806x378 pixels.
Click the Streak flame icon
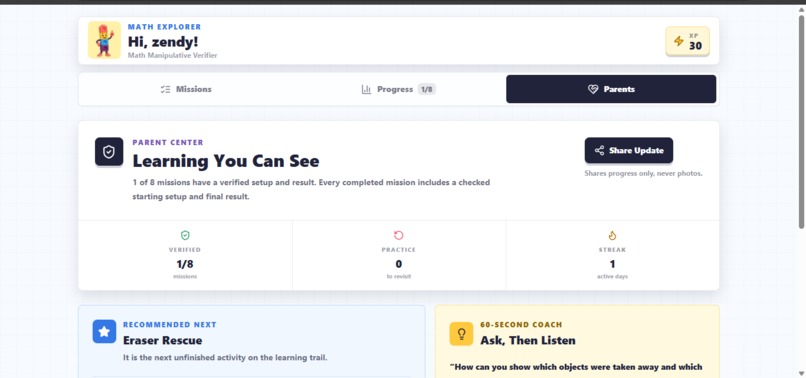(x=612, y=235)
